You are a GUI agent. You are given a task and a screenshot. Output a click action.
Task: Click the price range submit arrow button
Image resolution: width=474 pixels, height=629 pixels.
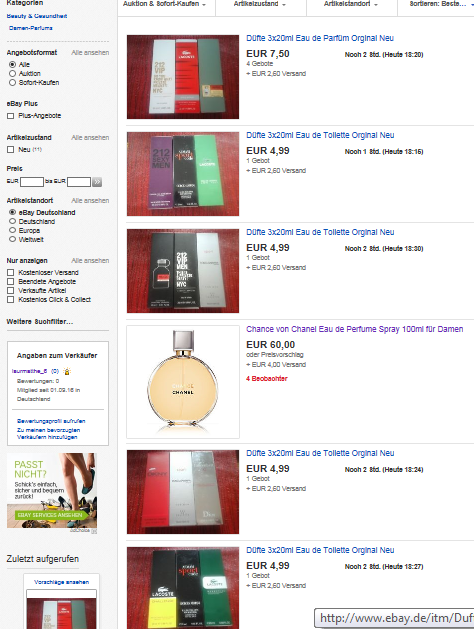(x=97, y=182)
